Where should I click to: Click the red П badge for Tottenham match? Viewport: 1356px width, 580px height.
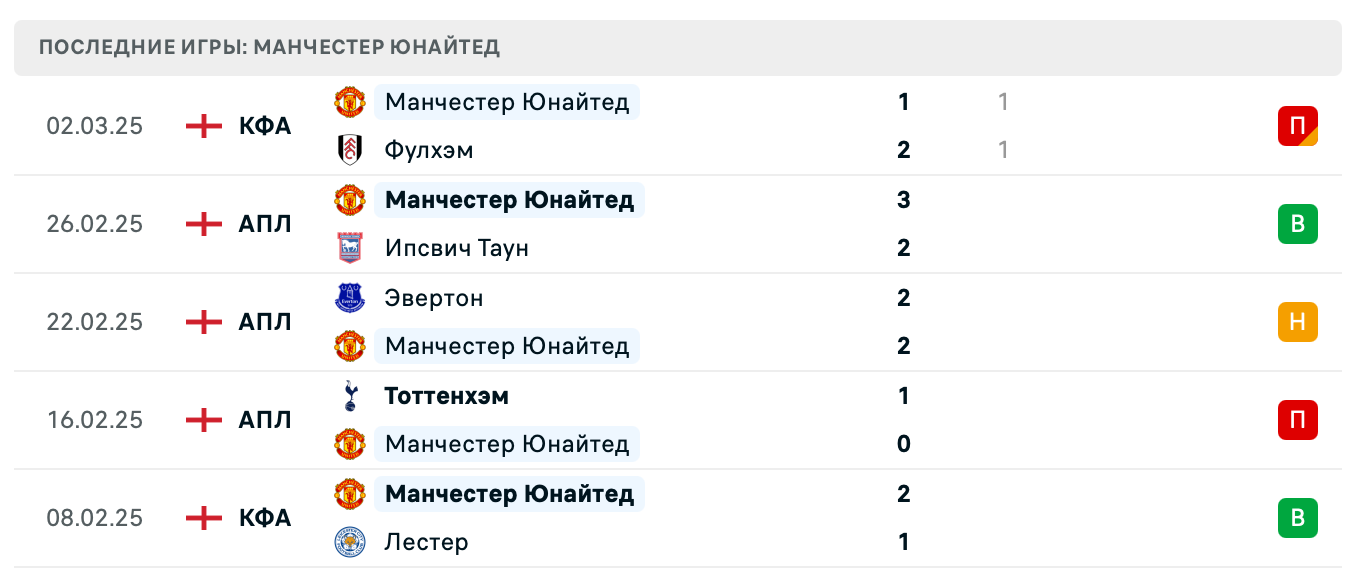[1297, 420]
